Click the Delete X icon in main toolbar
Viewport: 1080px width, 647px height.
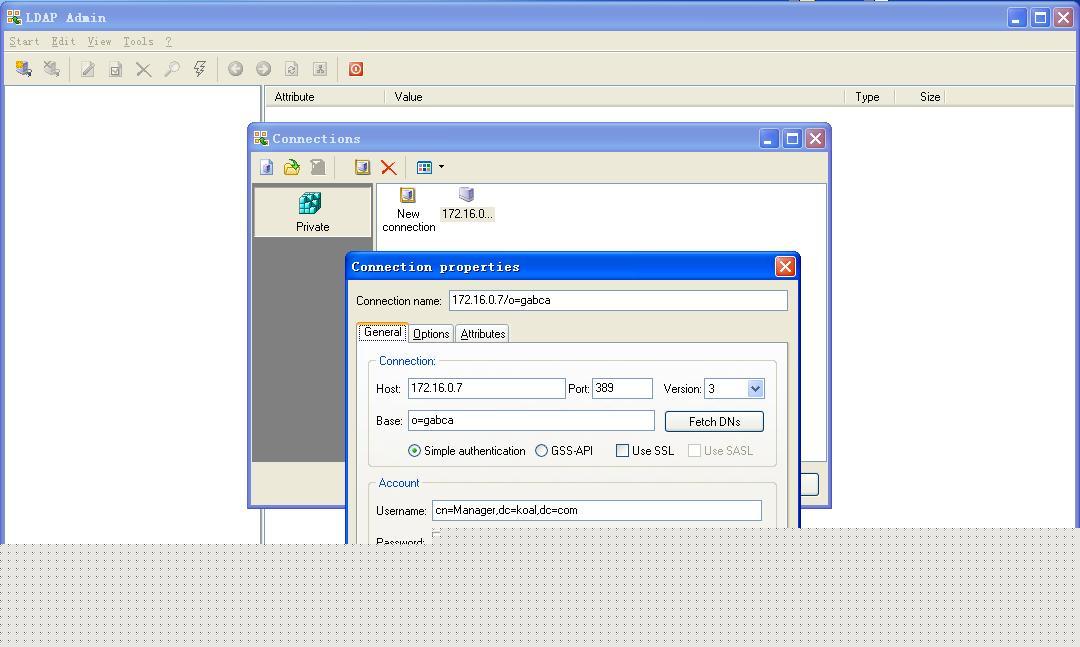pyautogui.click(x=143, y=69)
